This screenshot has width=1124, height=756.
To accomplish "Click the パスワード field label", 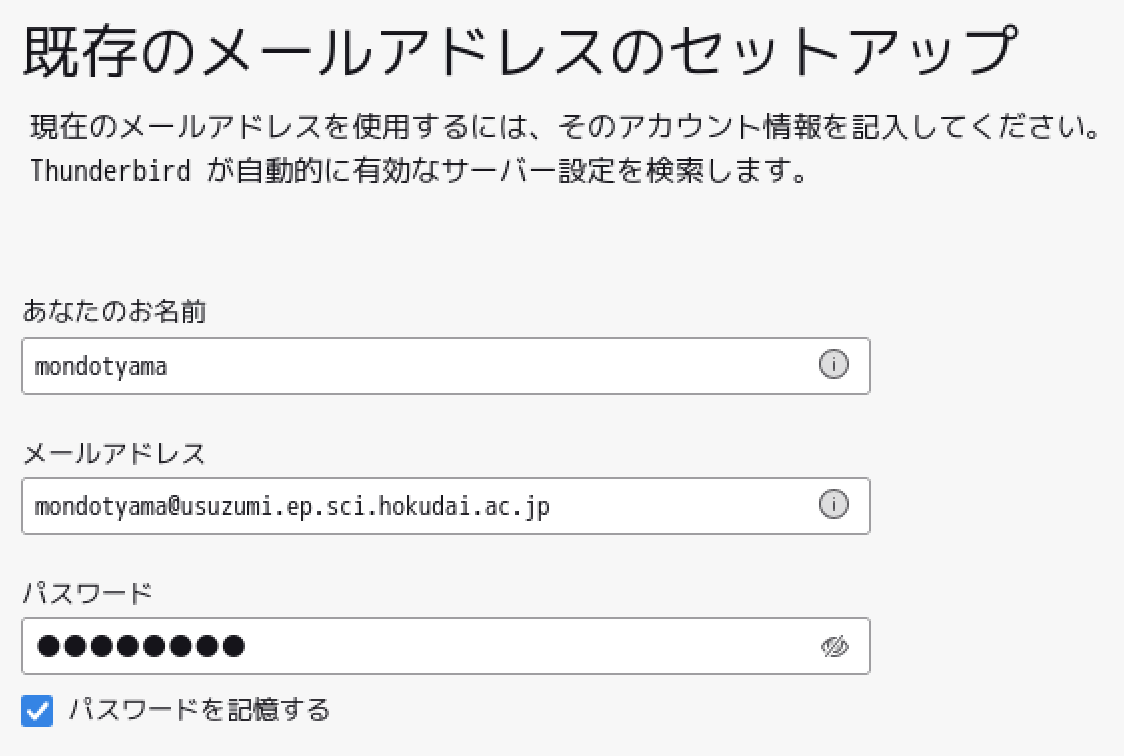I will pyautogui.click(x=87, y=593).
